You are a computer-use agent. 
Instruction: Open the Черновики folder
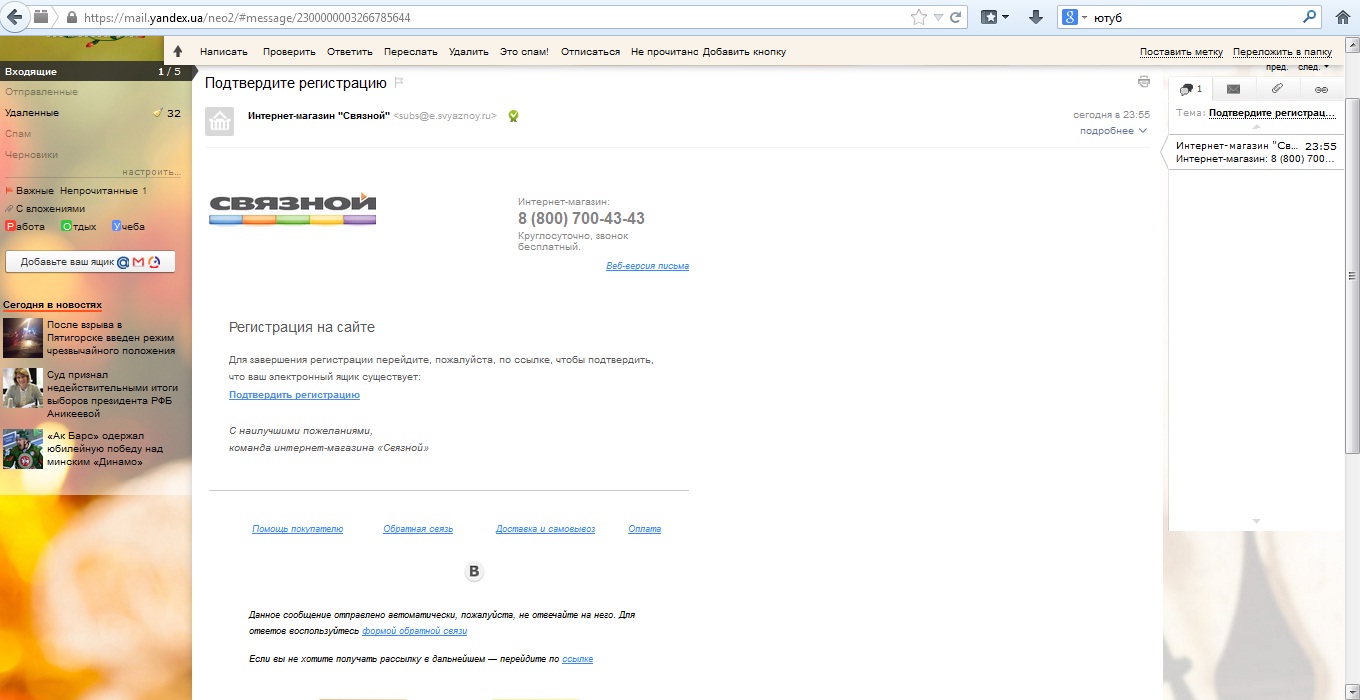(31, 155)
